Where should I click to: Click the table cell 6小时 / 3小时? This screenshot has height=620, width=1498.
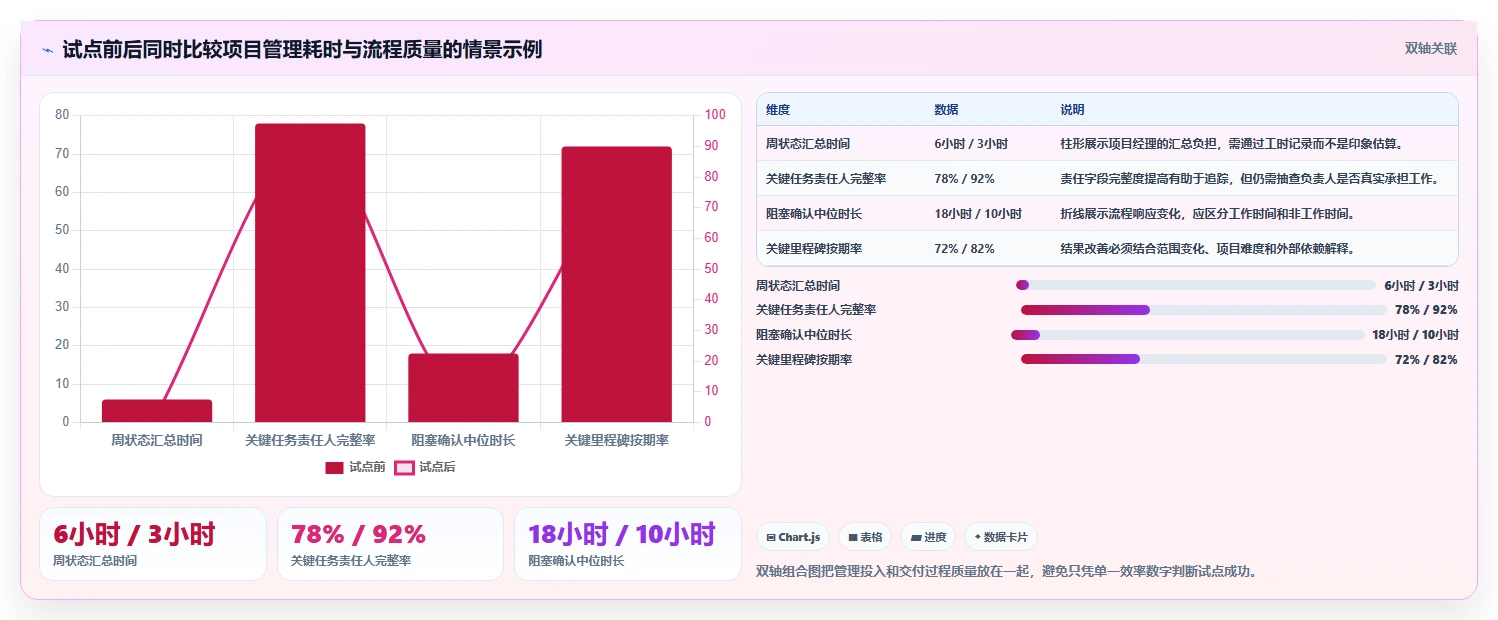click(x=988, y=143)
